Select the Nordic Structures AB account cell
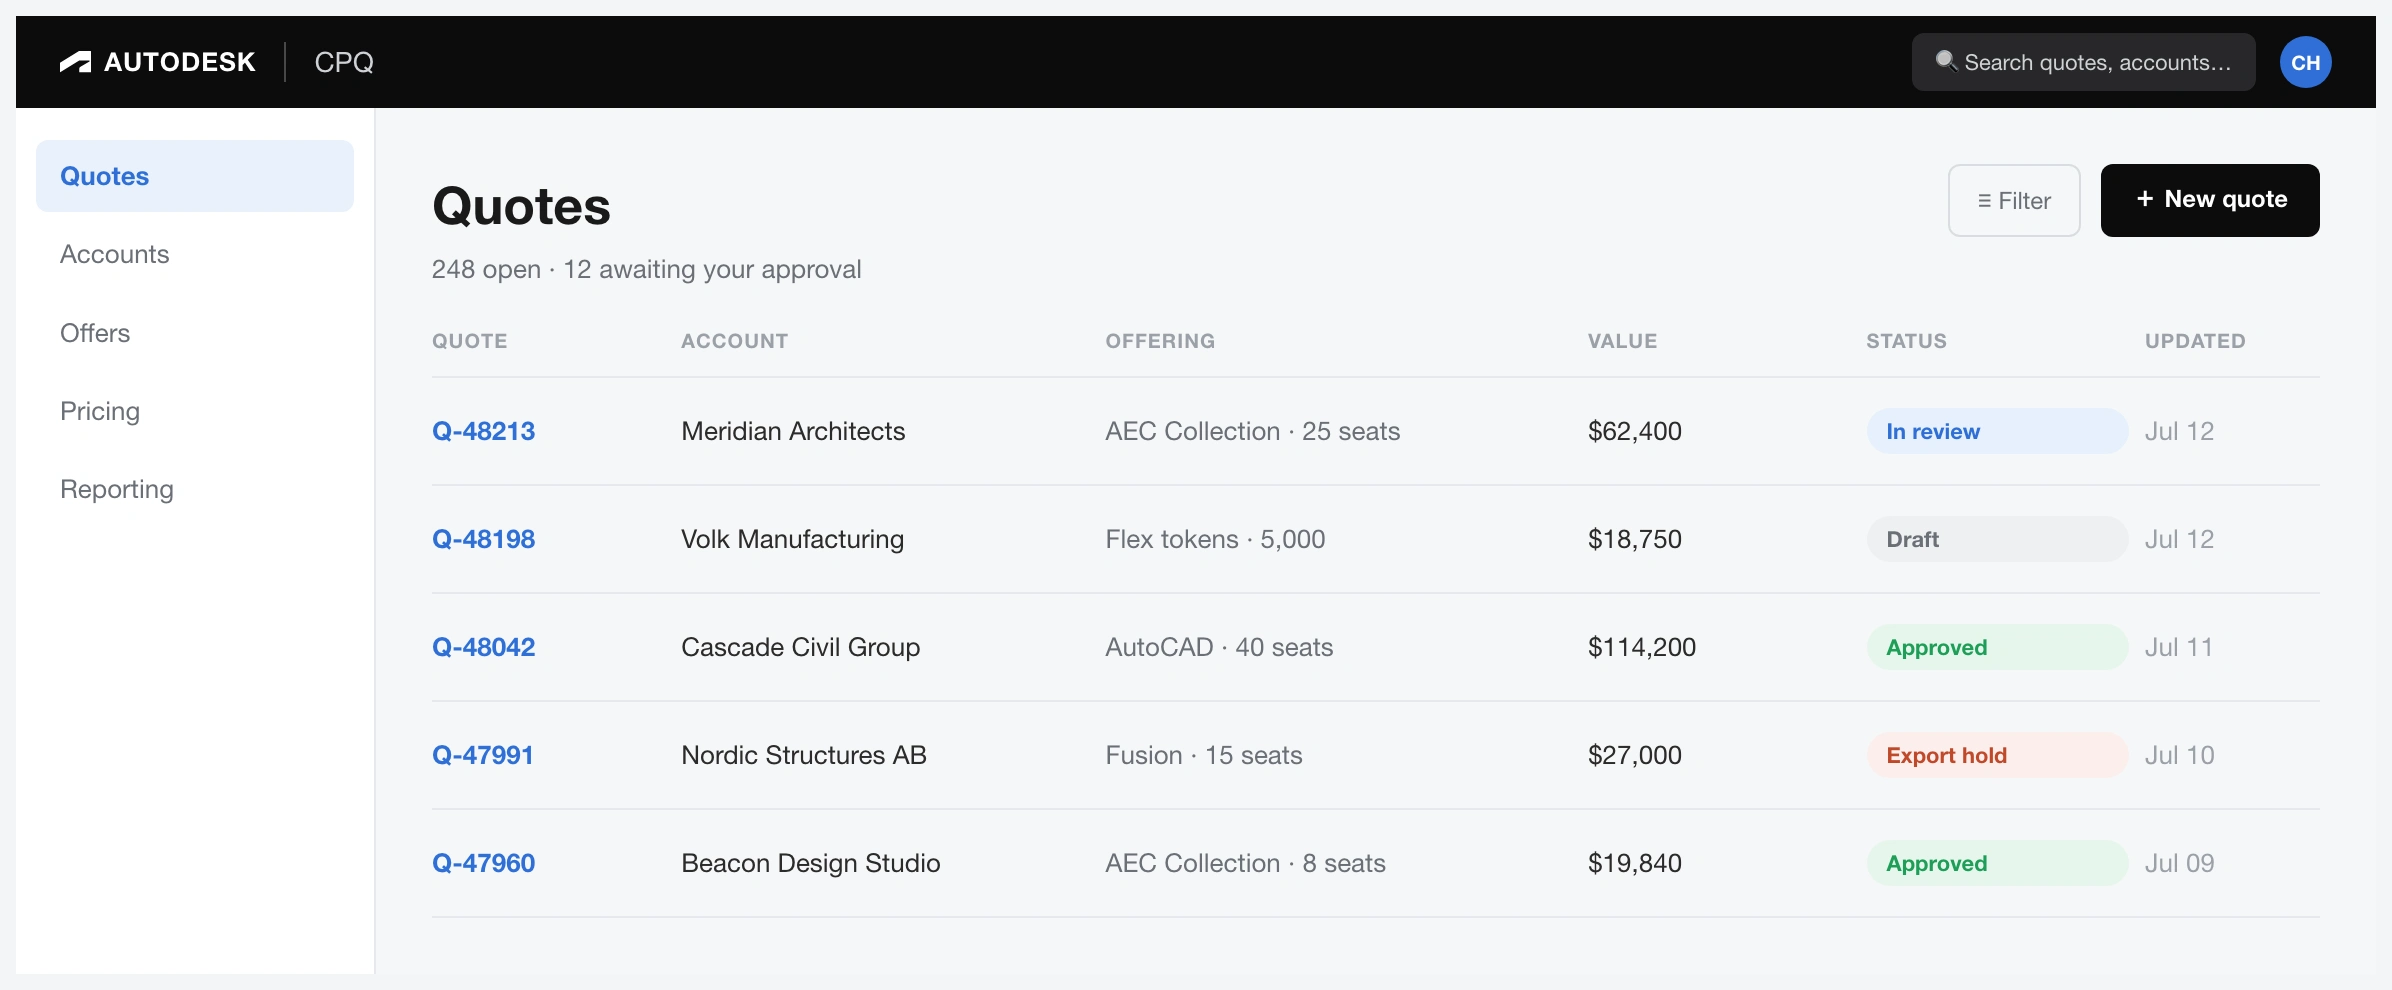 click(804, 755)
